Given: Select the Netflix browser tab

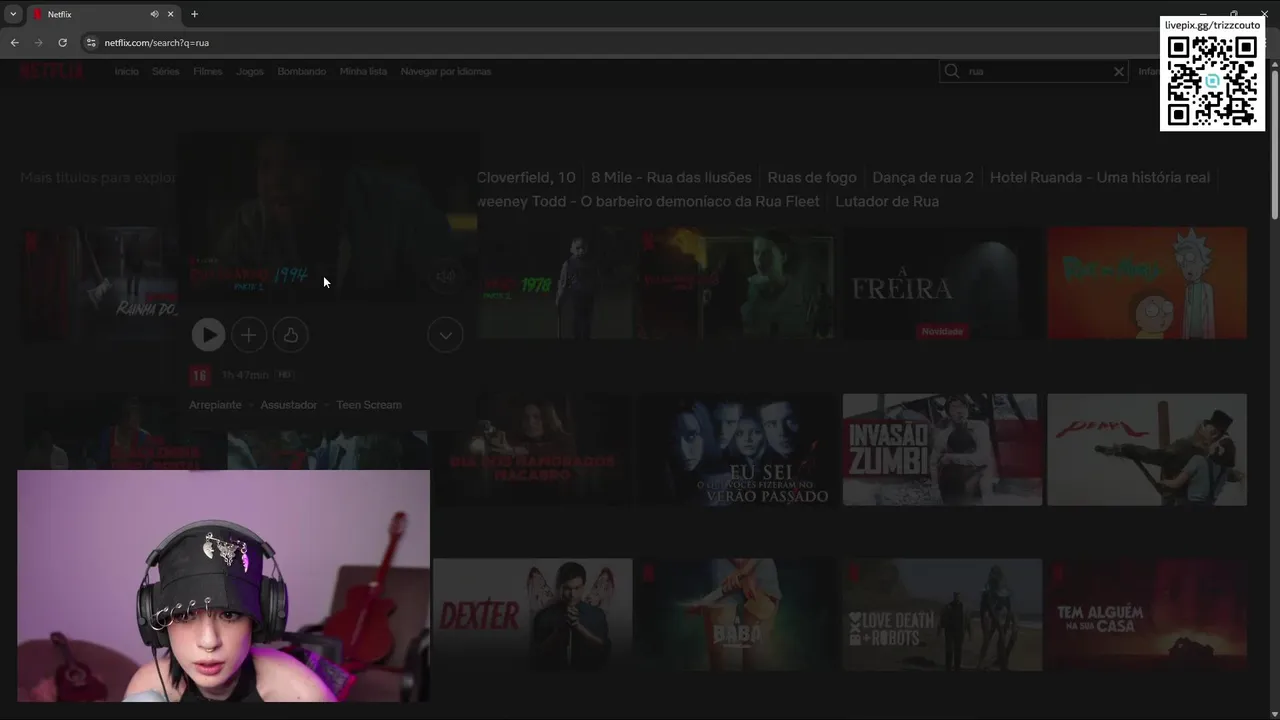Looking at the screenshot, I should pos(103,14).
